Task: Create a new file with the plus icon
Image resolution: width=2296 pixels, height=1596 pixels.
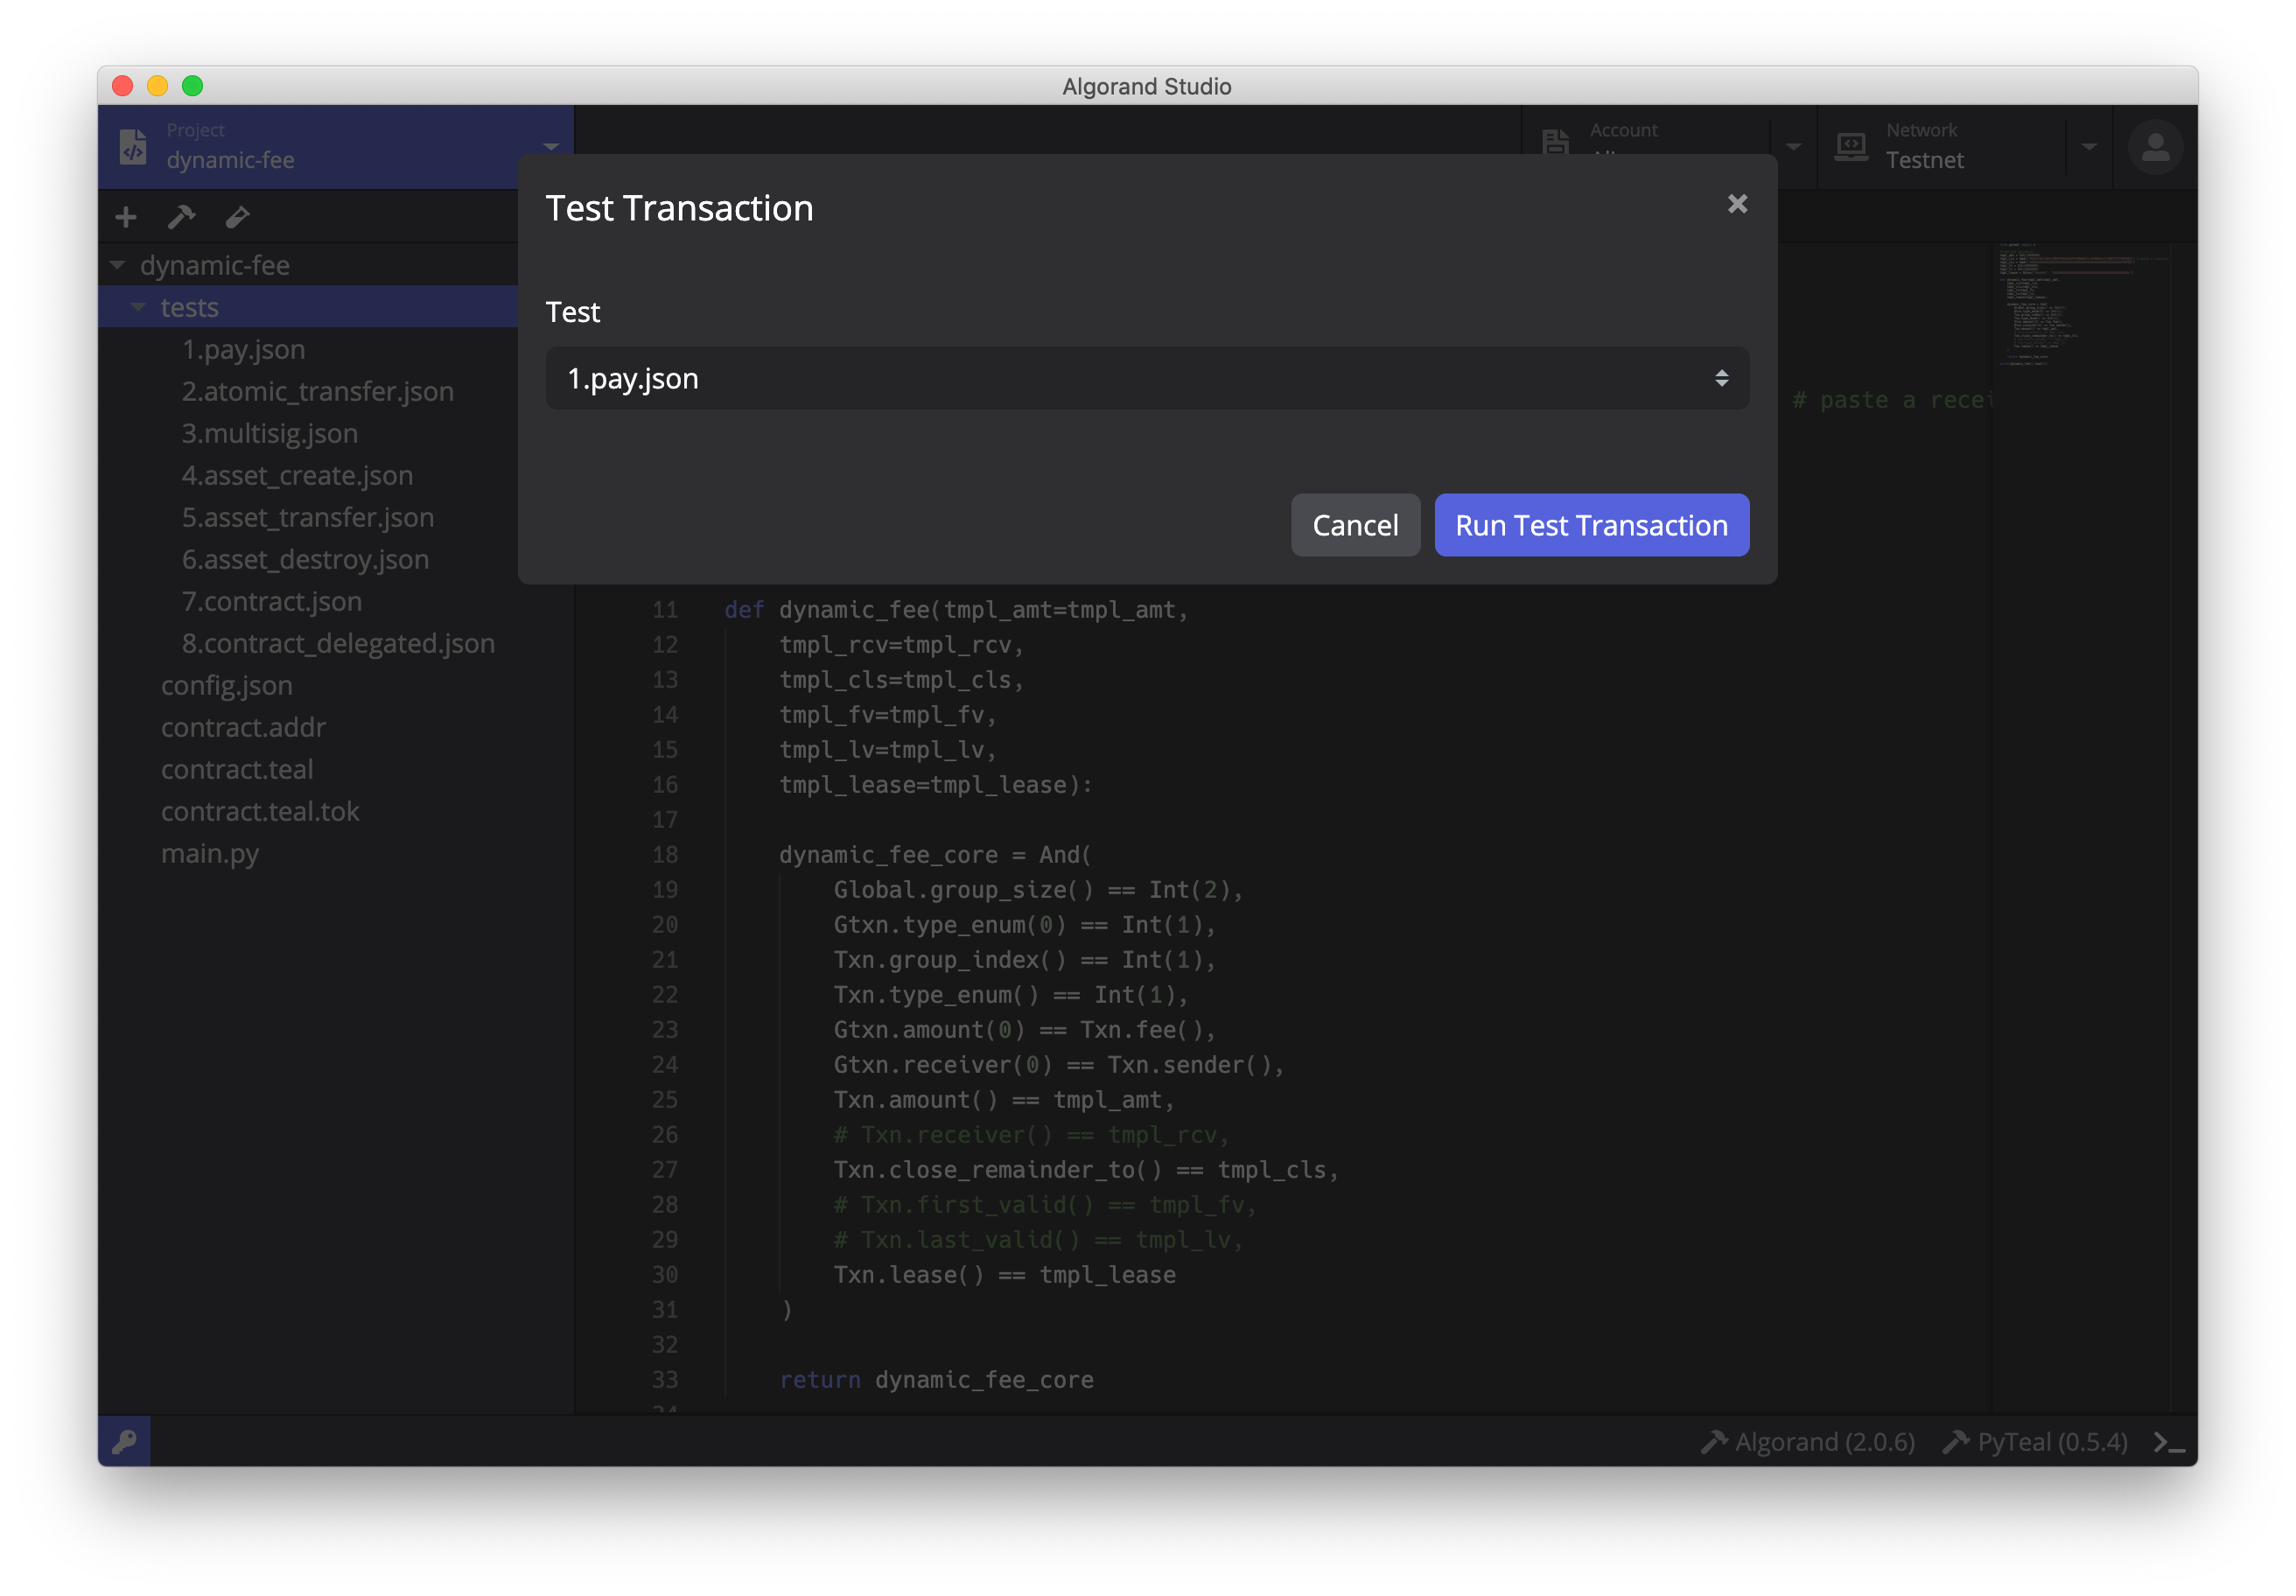Action: pos(125,216)
